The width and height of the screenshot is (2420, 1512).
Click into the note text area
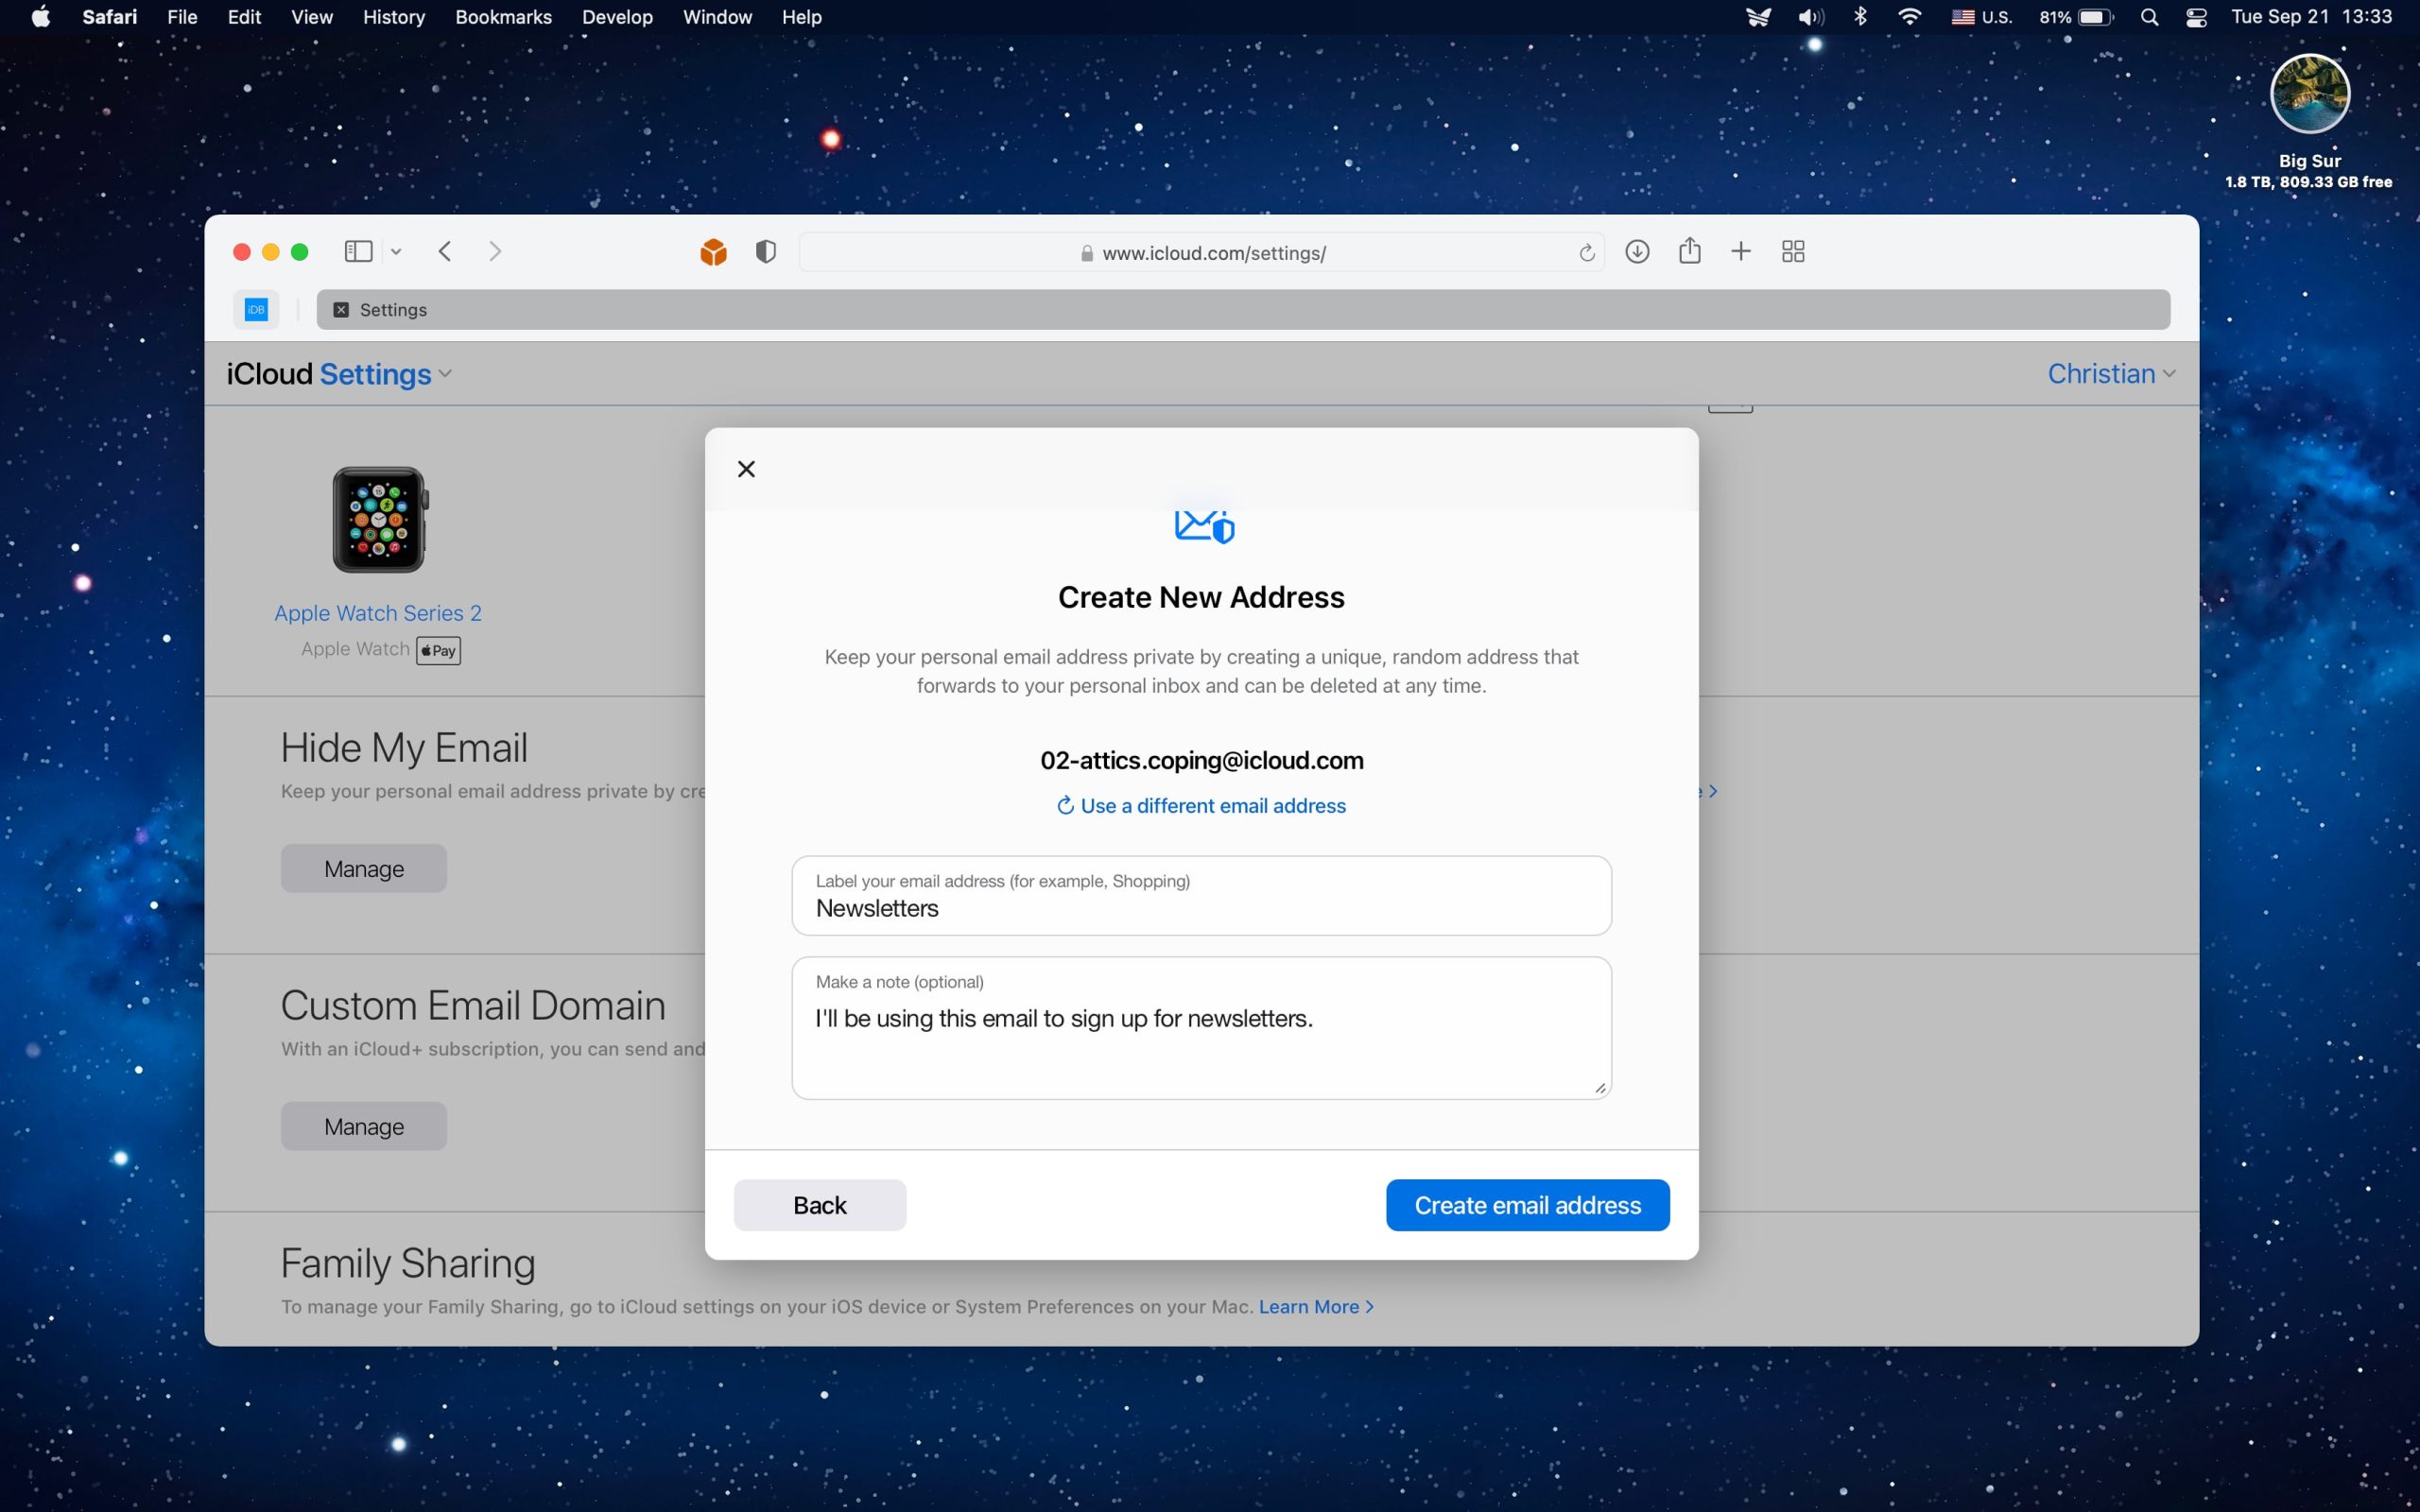pyautogui.click(x=1201, y=1028)
